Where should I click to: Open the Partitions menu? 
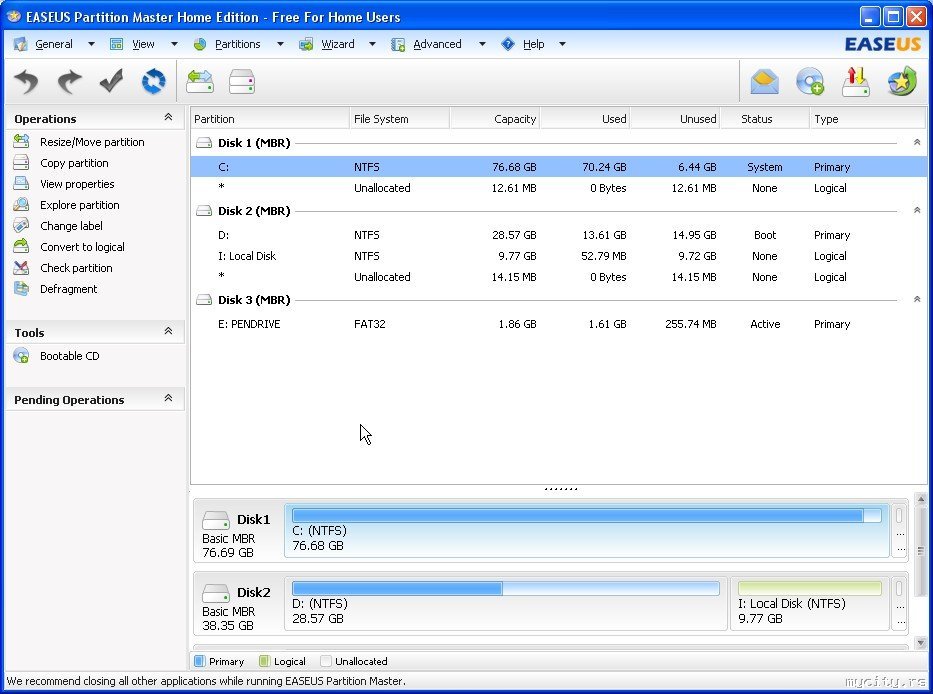tap(237, 44)
